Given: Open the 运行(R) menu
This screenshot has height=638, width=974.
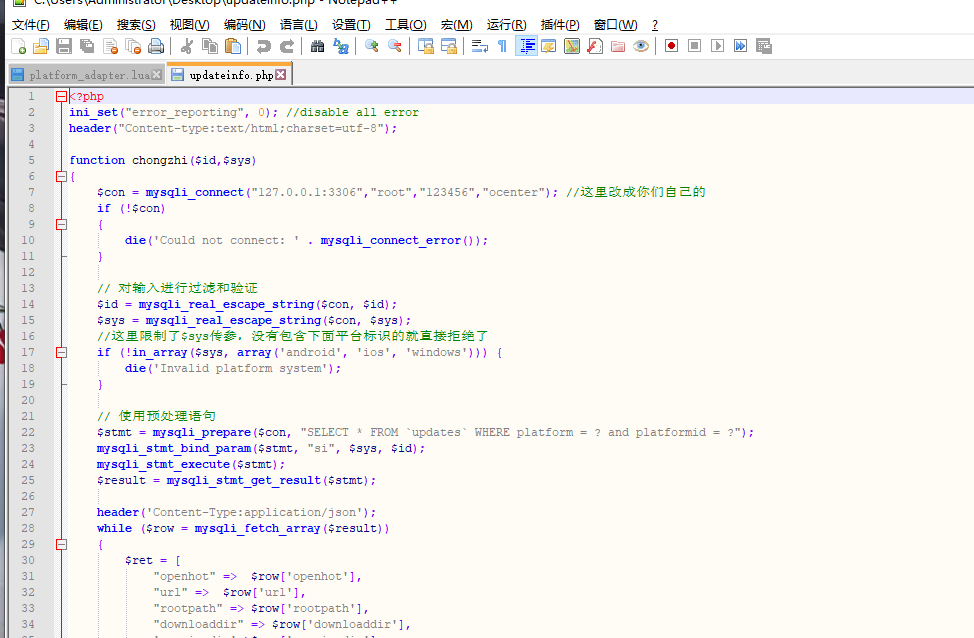Looking at the screenshot, I should point(506,25).
